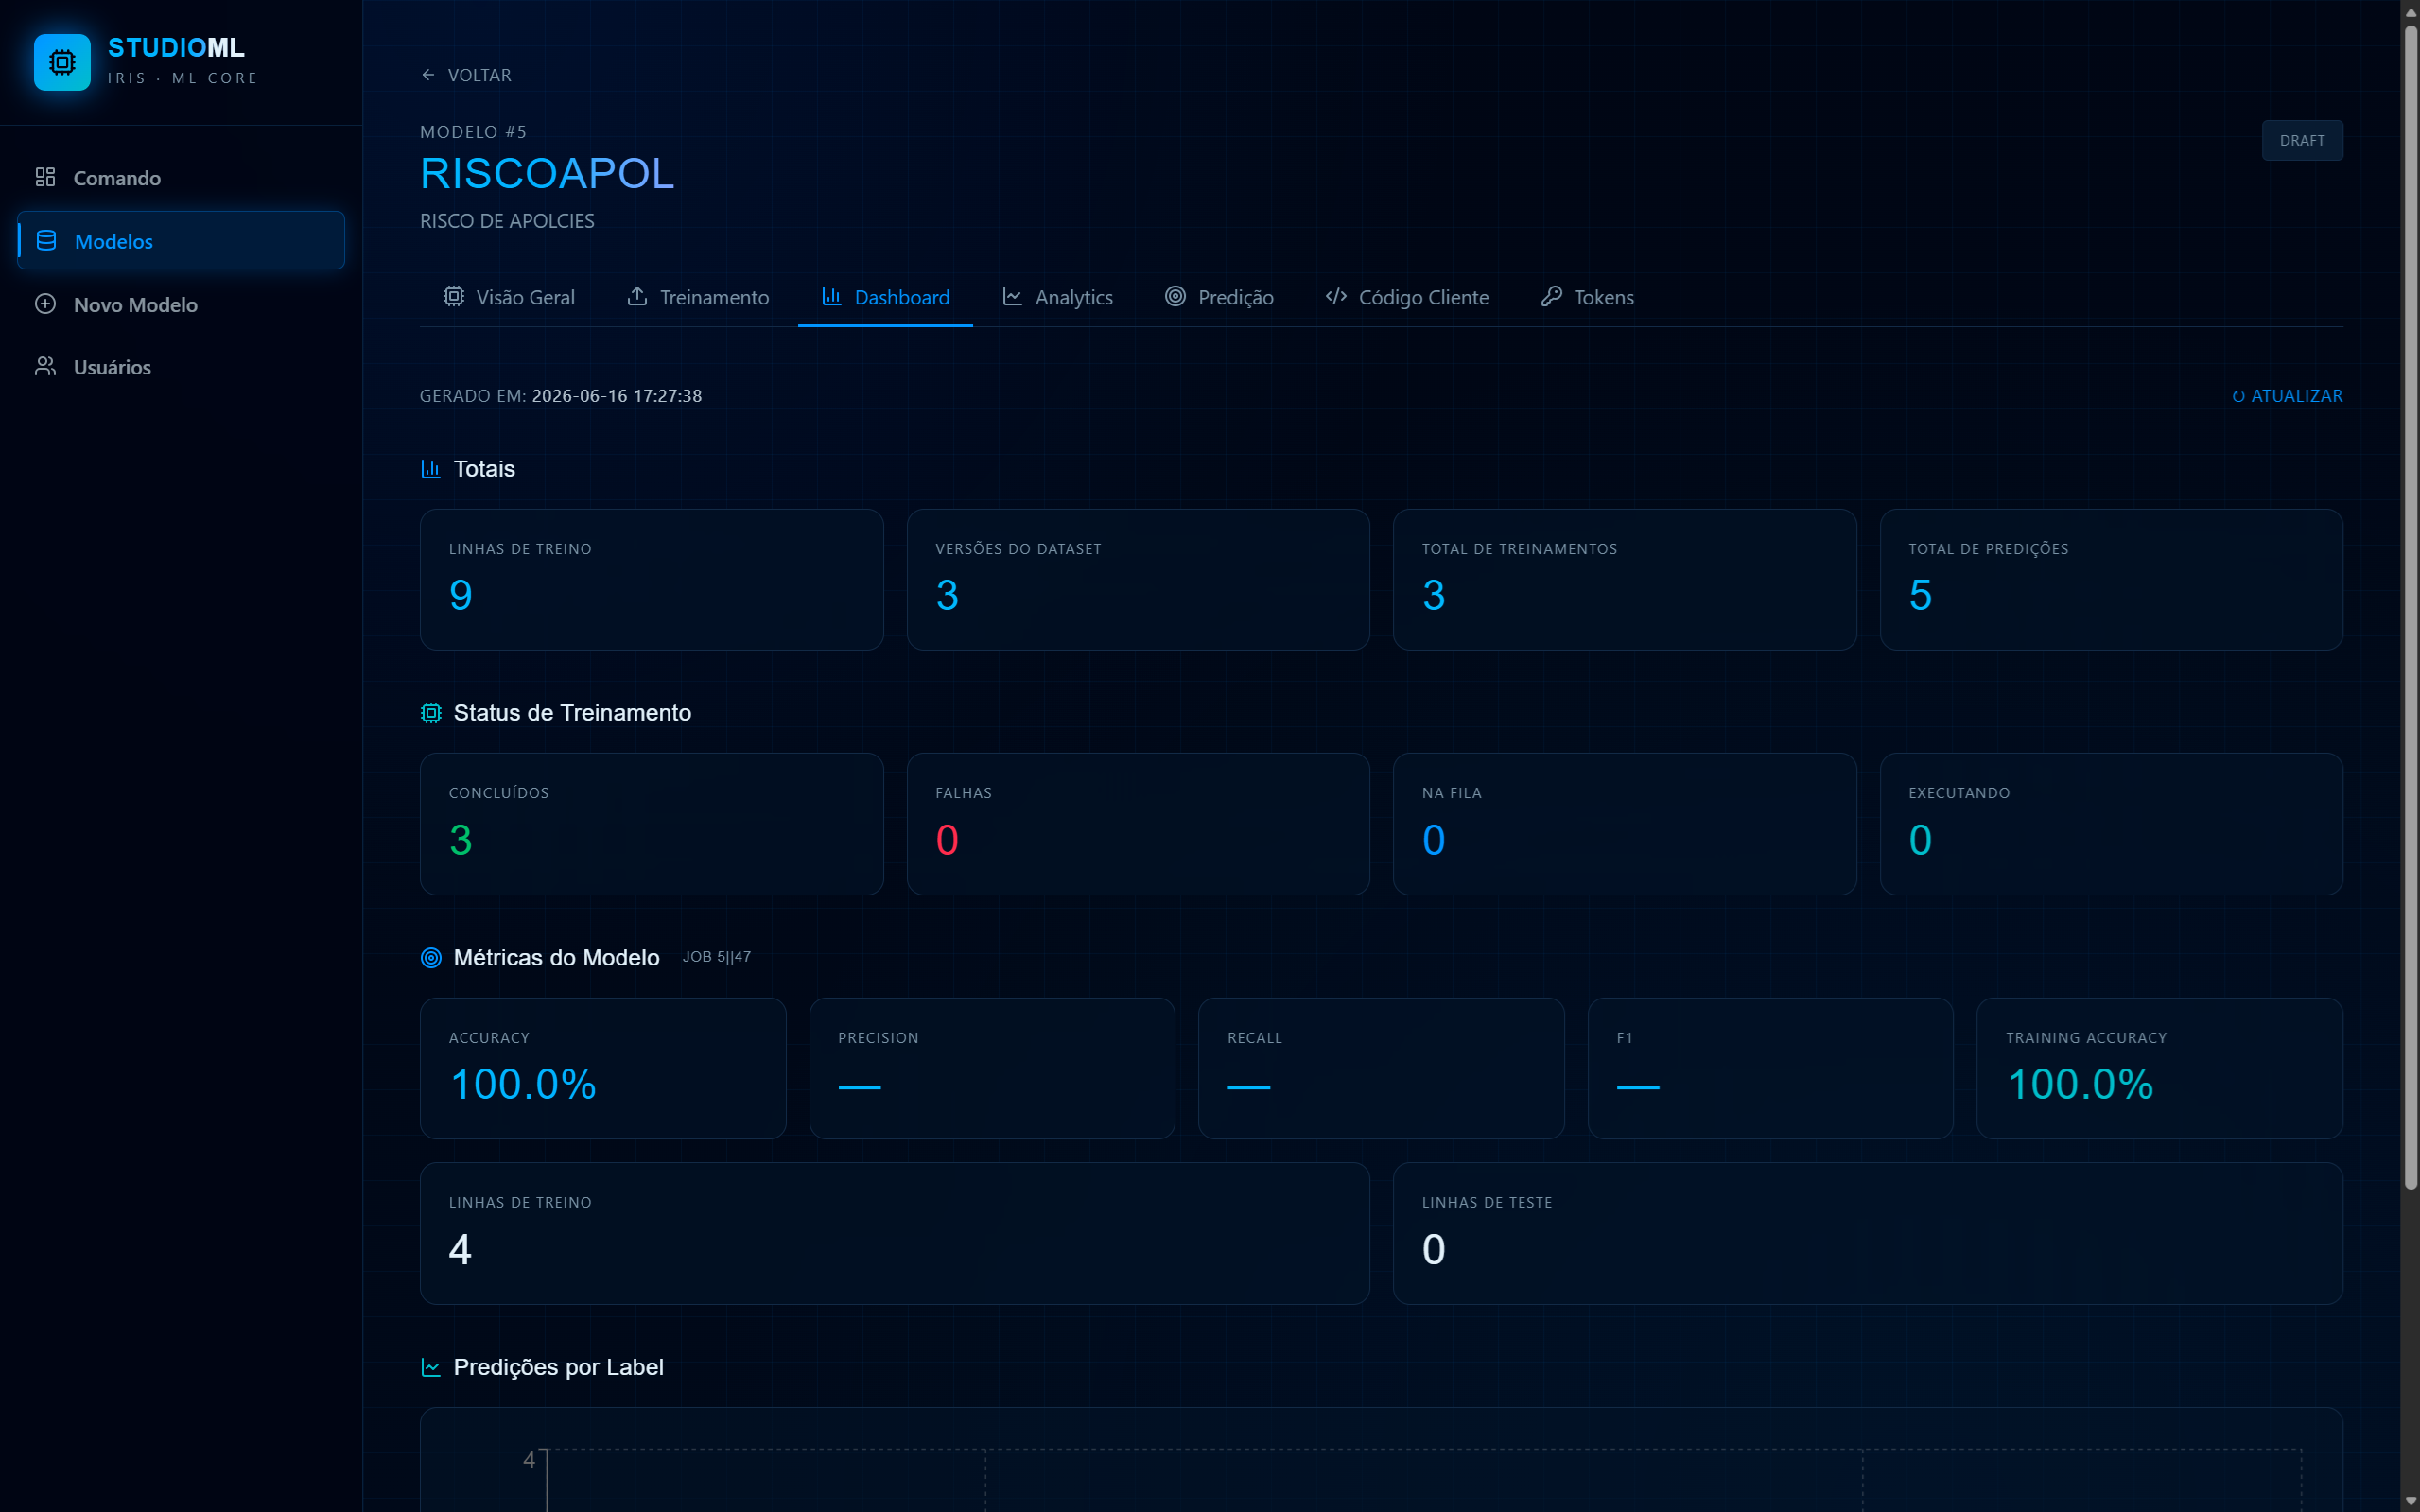This screenshot has width=2420, height=1512.
Task: Switch to the Tokens tab
Action: (1587, 297)
